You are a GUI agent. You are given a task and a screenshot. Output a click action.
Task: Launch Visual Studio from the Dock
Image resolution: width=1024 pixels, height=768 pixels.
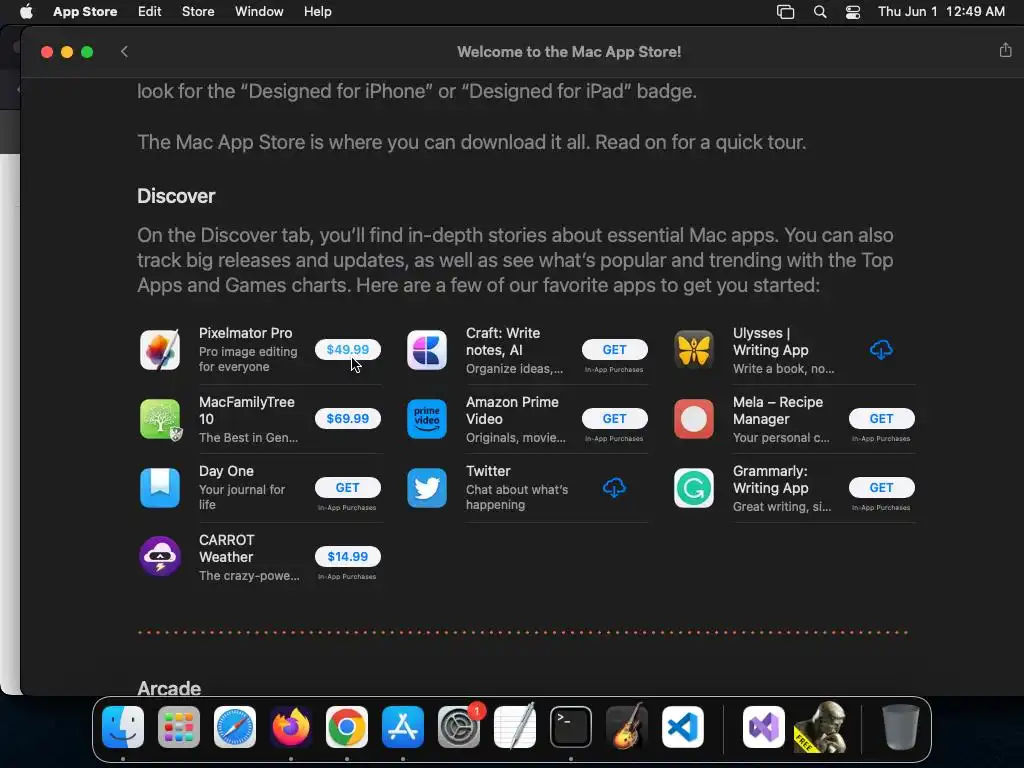tap(763, 727)
